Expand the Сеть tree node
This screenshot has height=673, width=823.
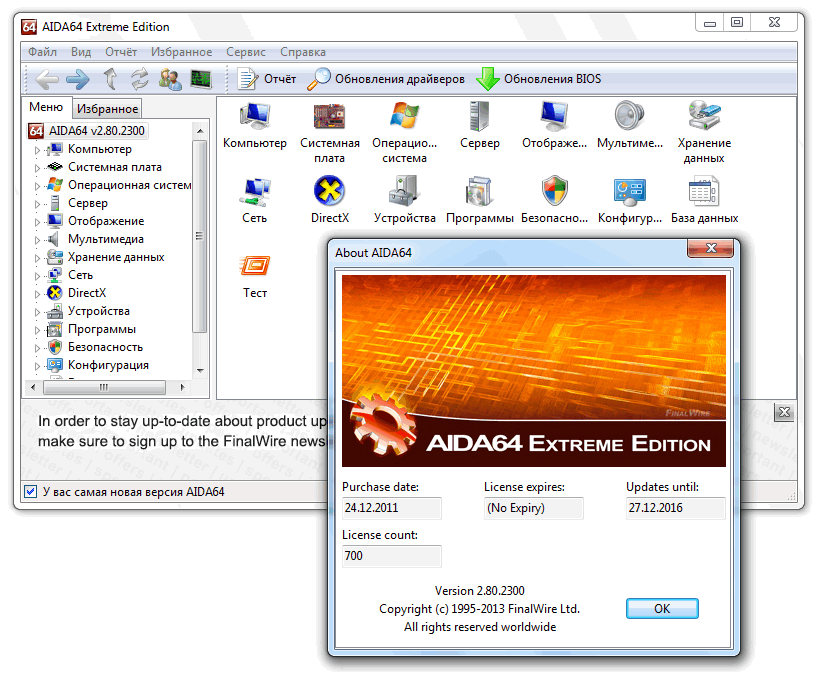tap(37, 276)
